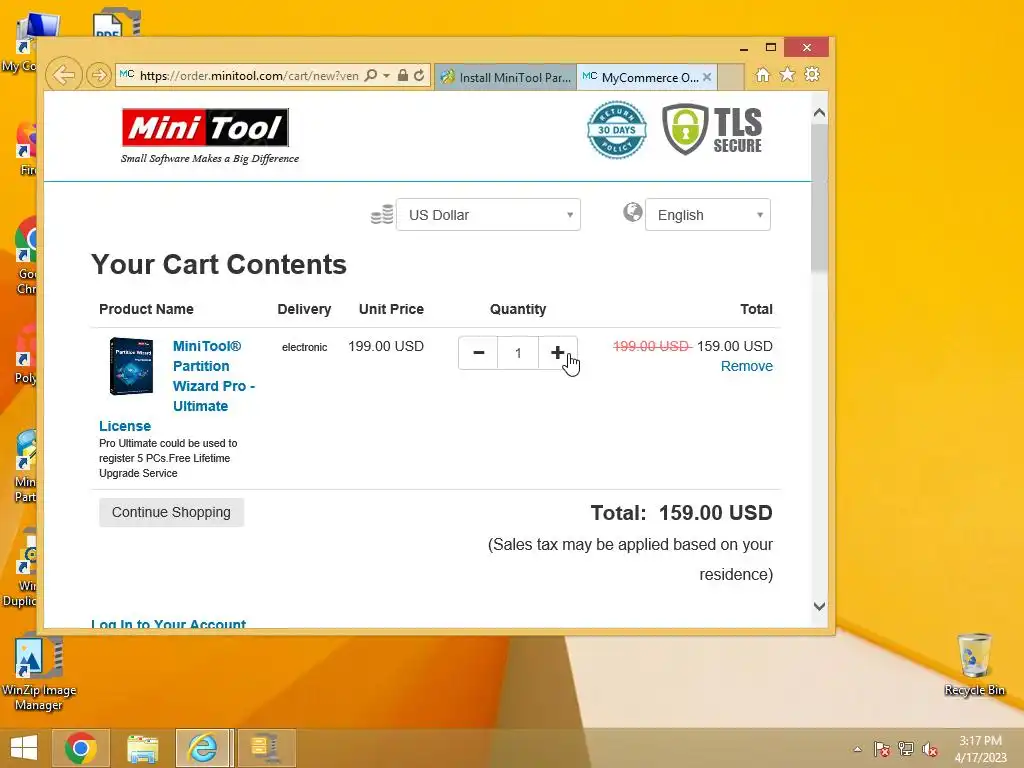Image resolution: width=1024 pixels, height=768 pixels.
Task: Show hidden tray icons arrow
Action: tap(857, 749)
